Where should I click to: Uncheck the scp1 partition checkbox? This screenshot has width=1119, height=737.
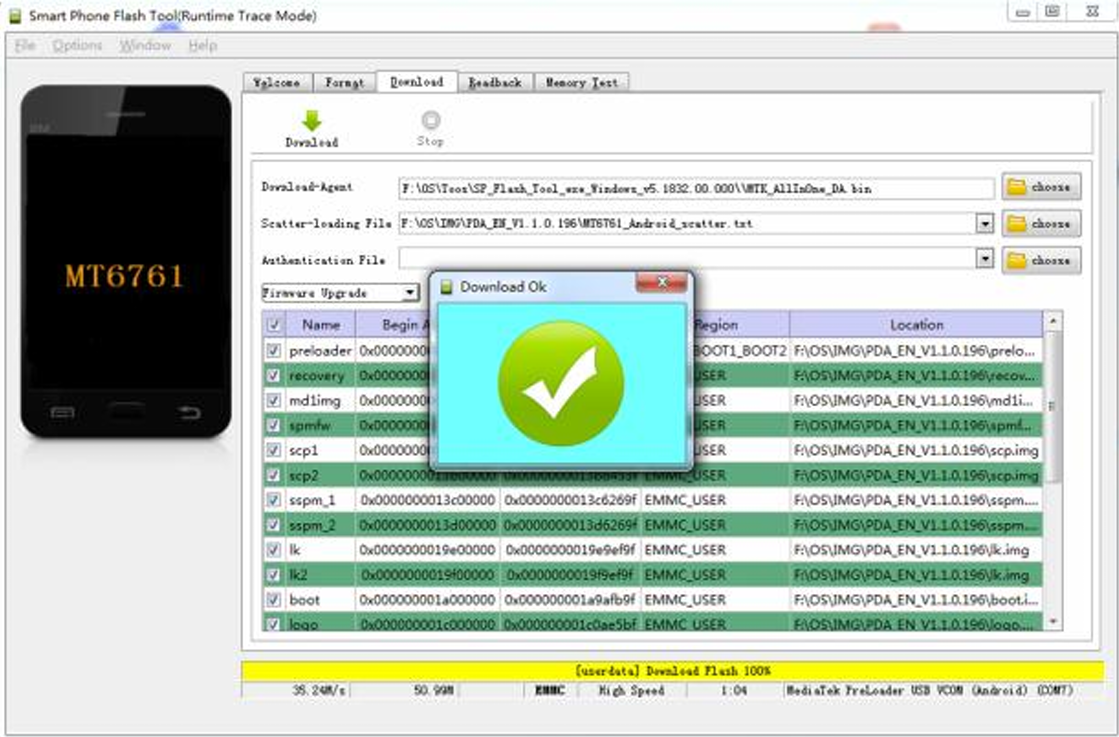[x=273, y=450]
